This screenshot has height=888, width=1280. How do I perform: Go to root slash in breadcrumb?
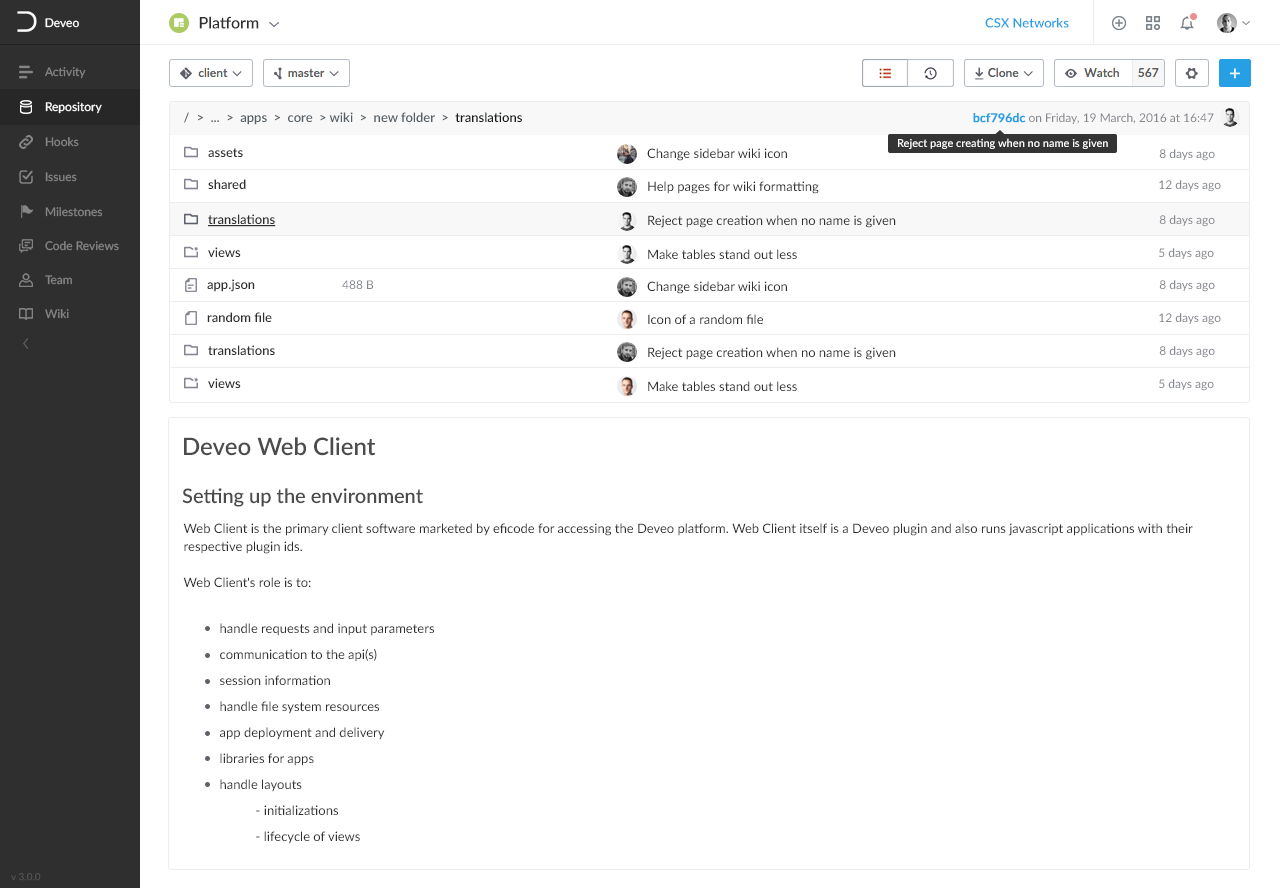[x=186, y=117]
